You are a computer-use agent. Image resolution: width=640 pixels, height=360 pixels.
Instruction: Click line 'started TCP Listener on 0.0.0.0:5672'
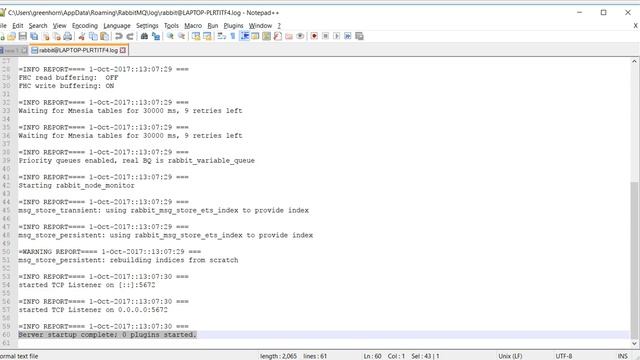click(93, 310)
